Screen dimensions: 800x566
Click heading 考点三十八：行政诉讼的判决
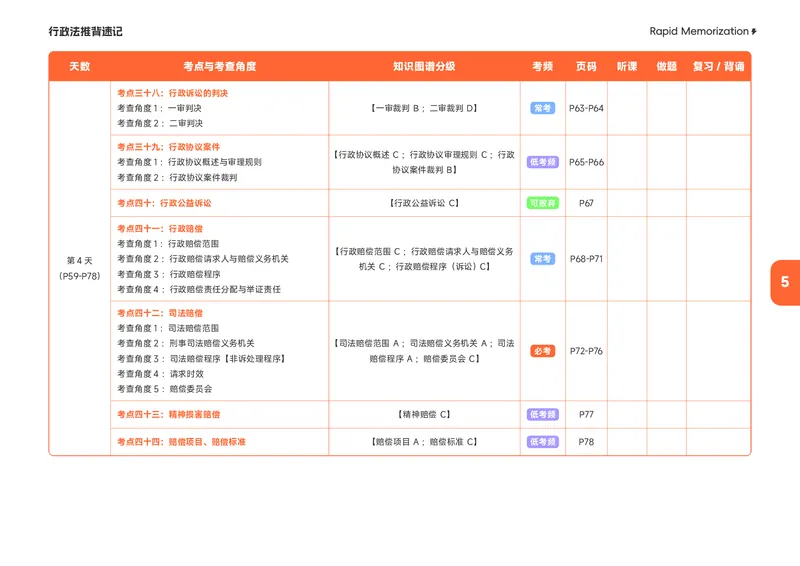[x=172, y=93]
